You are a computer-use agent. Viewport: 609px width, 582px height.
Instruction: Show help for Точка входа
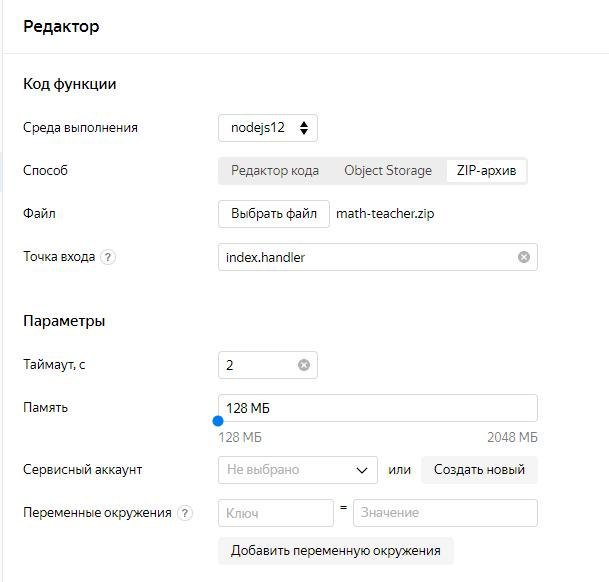point(108,257)
